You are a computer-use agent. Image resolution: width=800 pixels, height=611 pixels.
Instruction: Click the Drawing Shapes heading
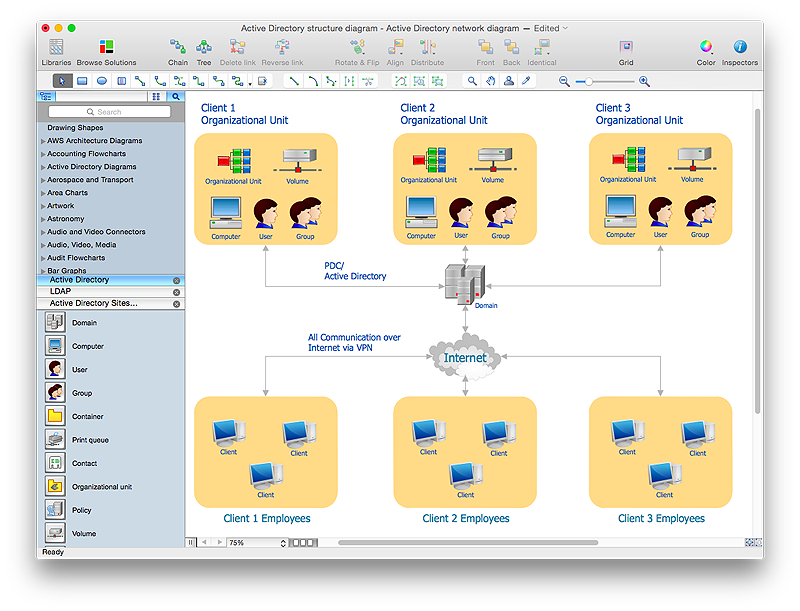[x=75, y=128]
